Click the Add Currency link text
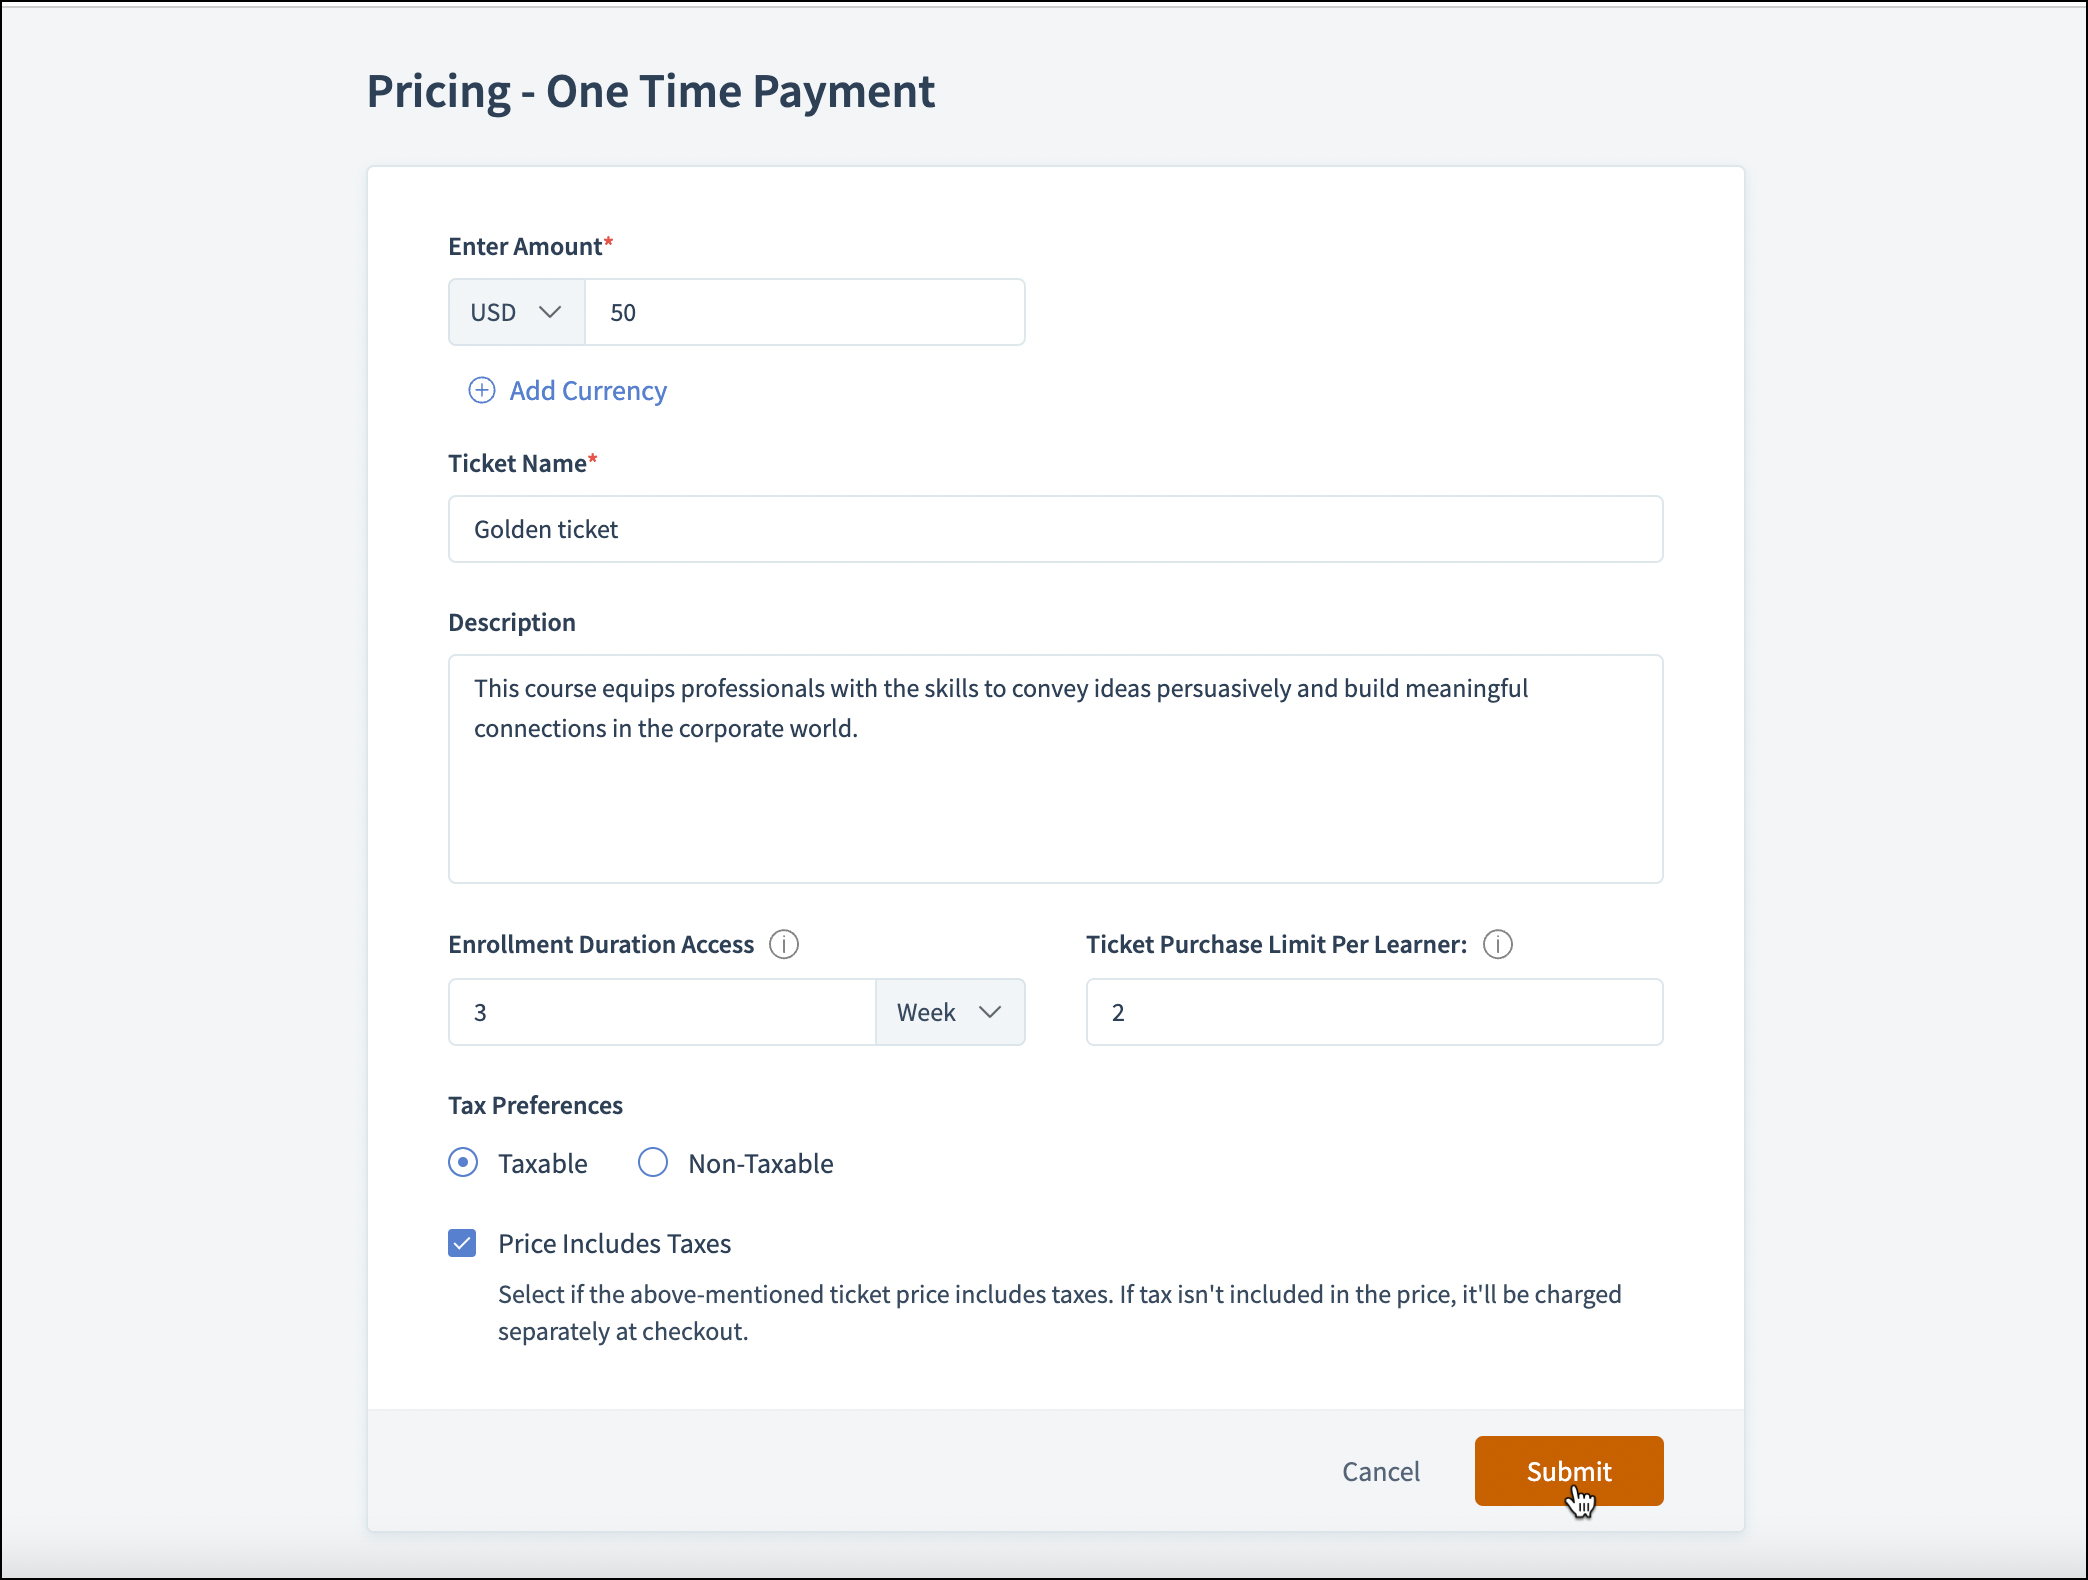This screenshot has height=1580, width=2088. tap(588, 391)
